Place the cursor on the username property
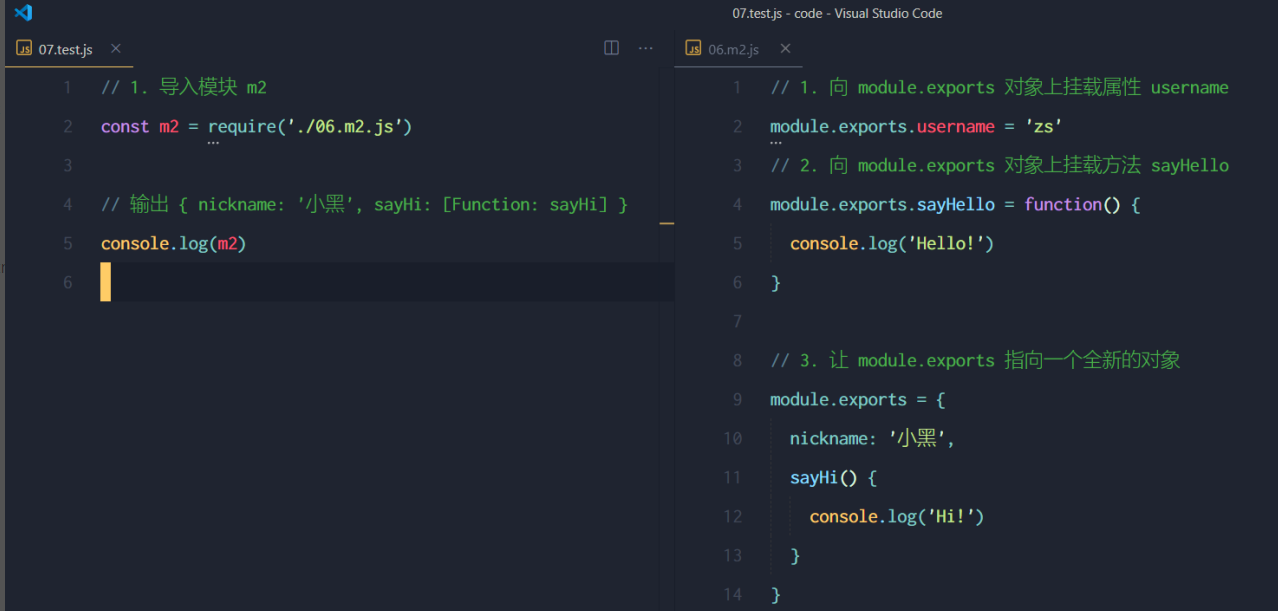 tap(956, 126)
